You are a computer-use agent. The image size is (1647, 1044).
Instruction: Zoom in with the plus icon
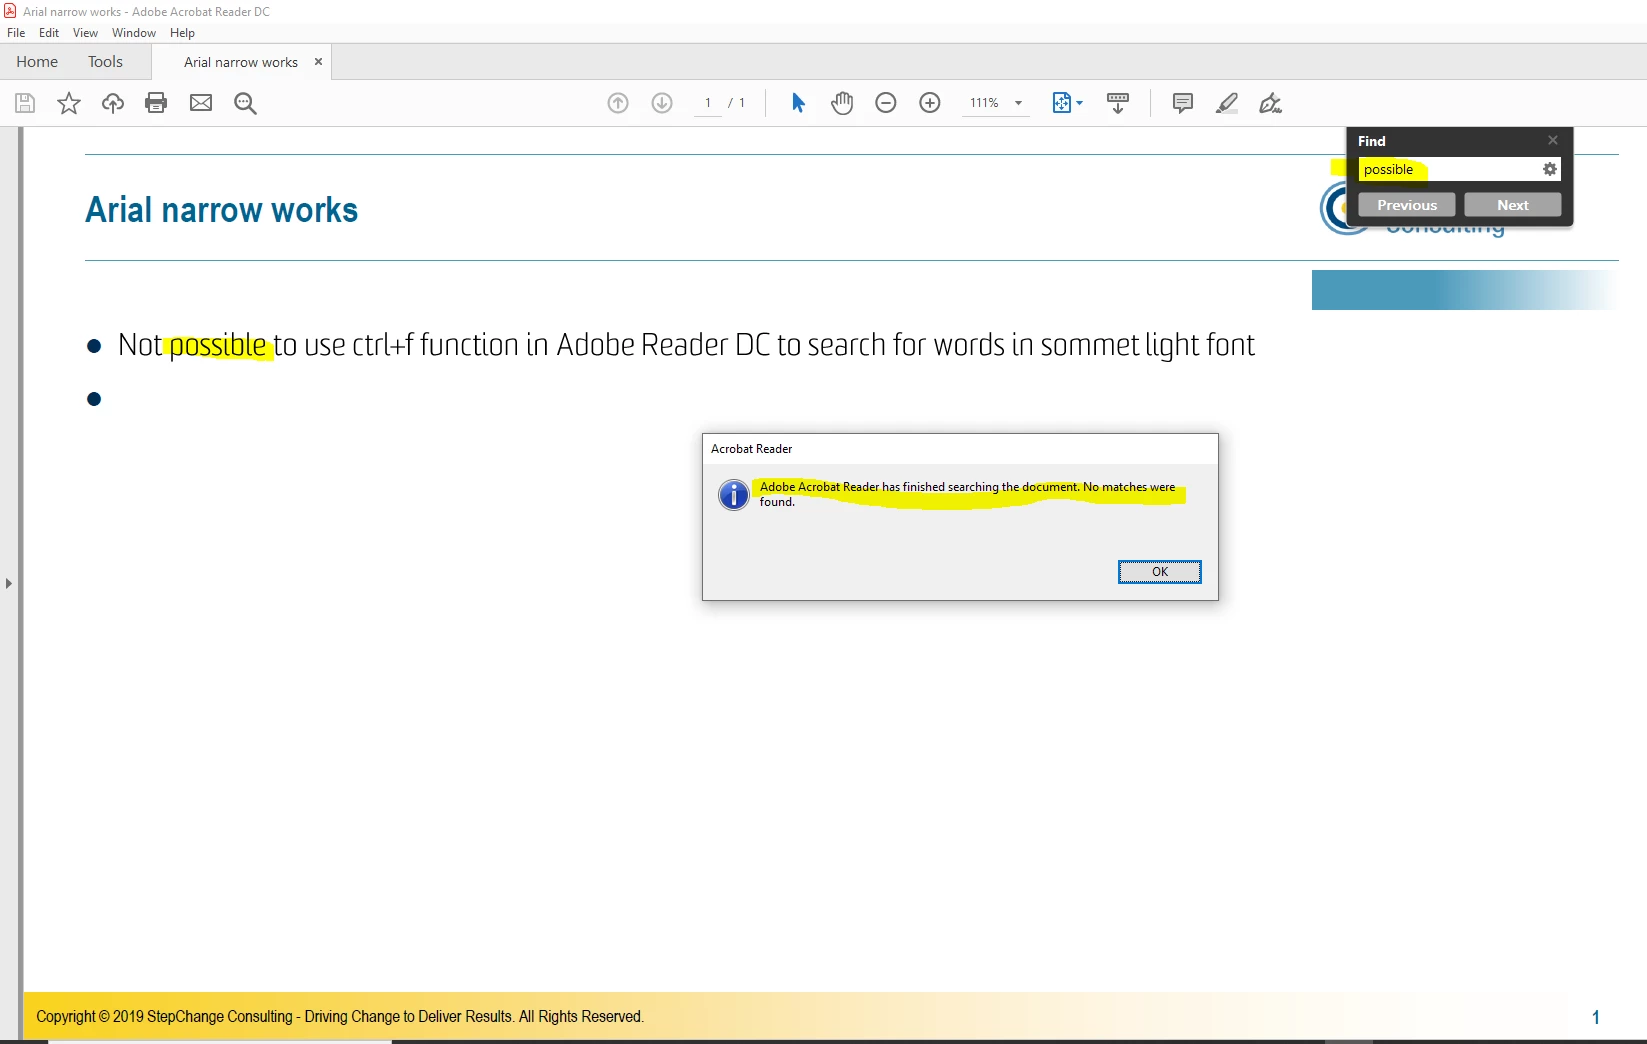click(x=930, y=103)
